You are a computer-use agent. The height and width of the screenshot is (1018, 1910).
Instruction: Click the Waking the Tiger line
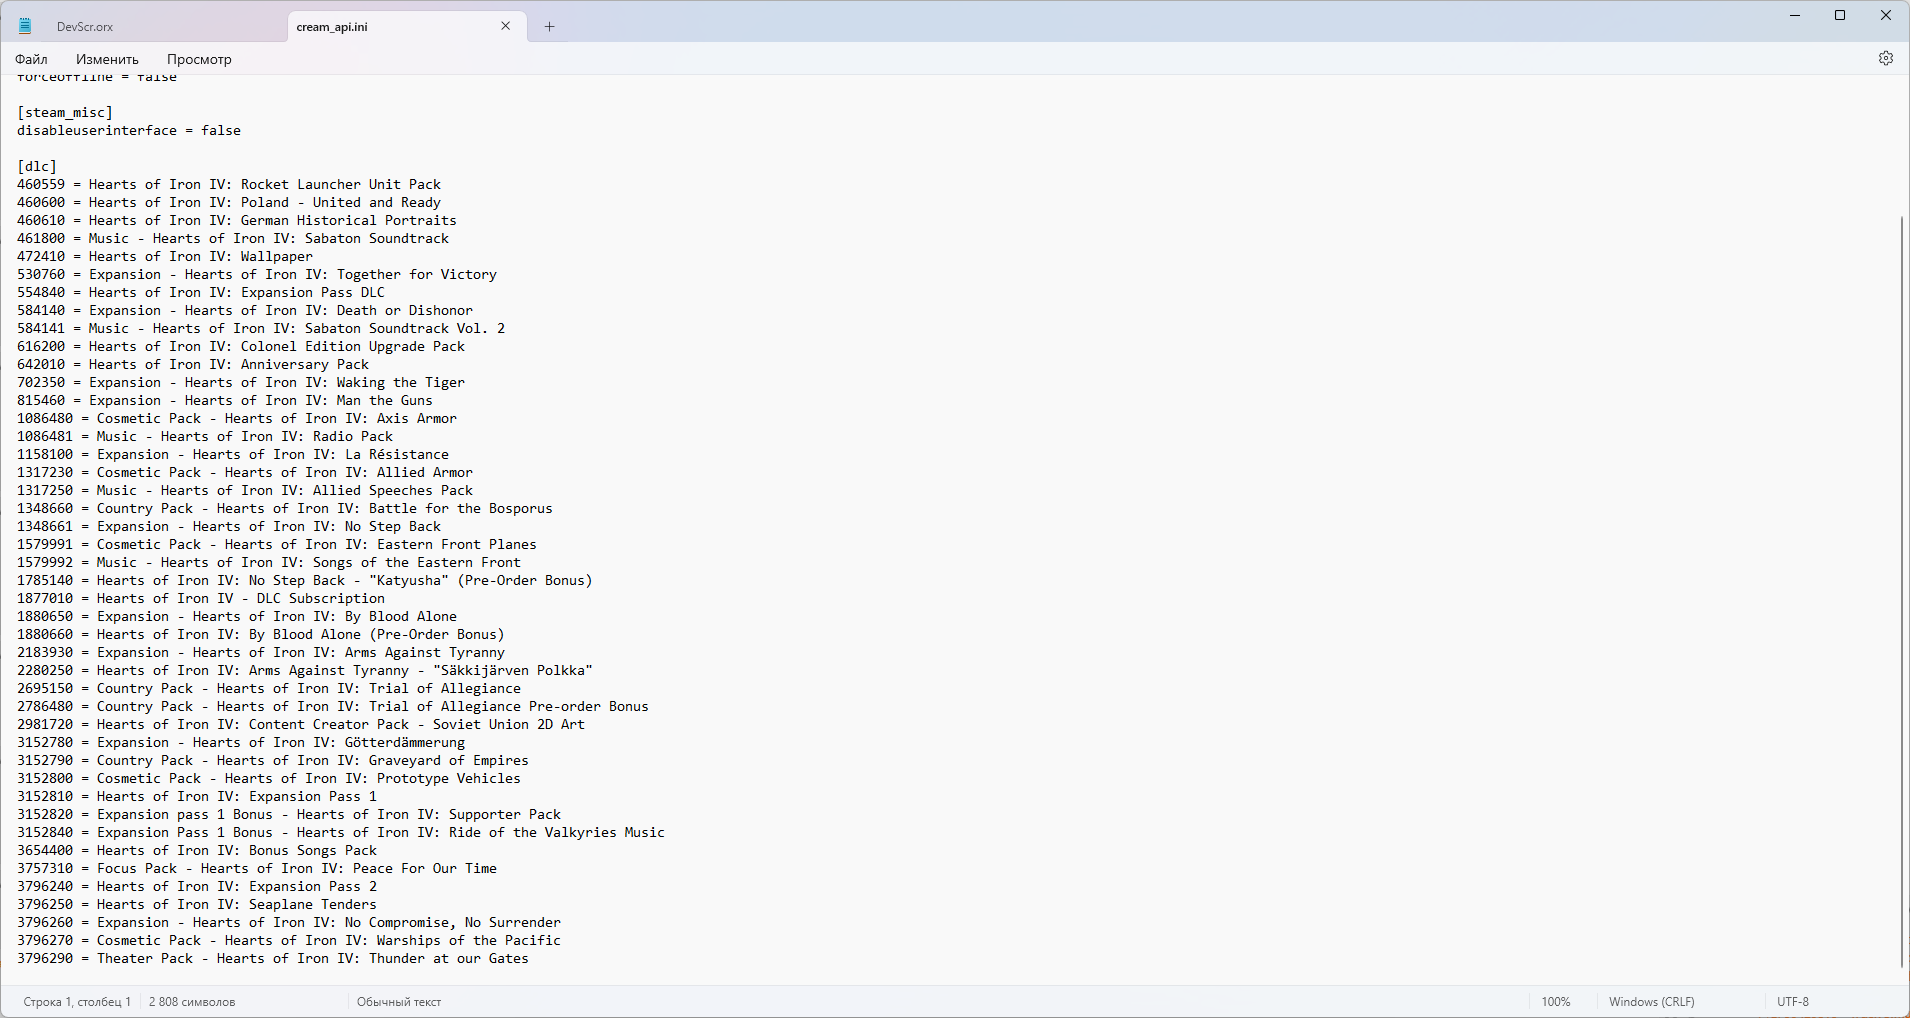point(241,383)
